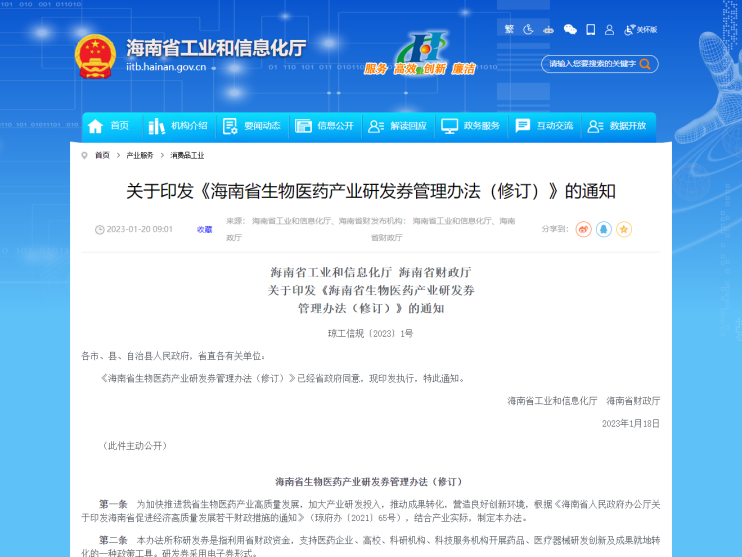
Task: Open the barrier-free accessibility icon
Action: (529, 29)
